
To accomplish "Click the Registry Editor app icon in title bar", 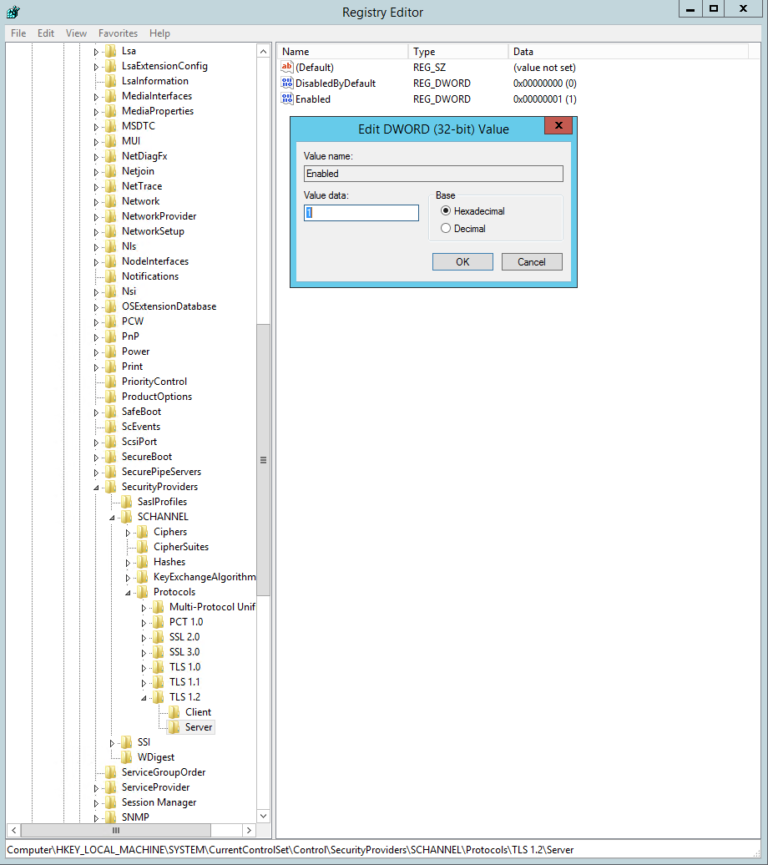I will (x=13, y=12).
